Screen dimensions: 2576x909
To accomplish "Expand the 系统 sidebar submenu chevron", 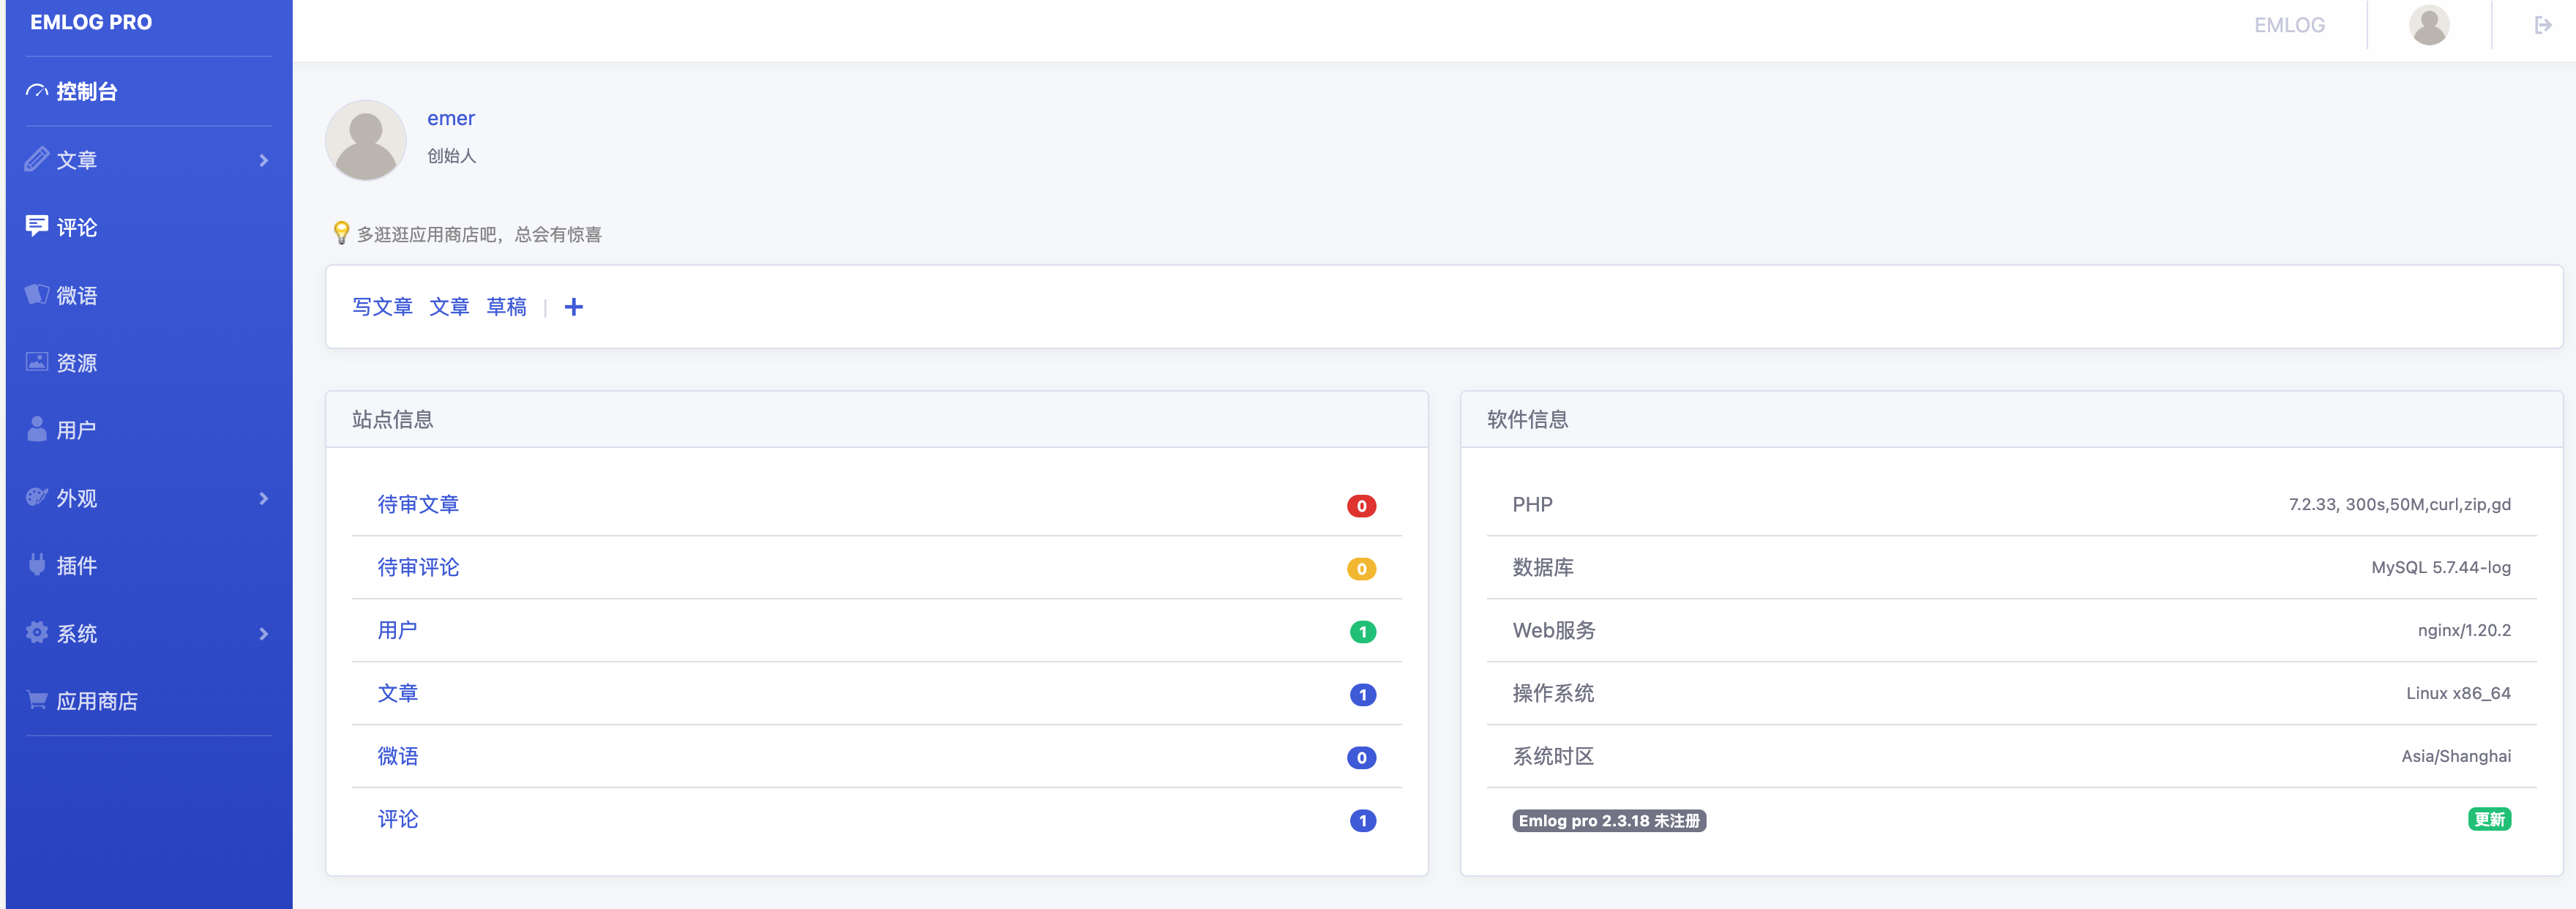I will (x=264, y=633).
